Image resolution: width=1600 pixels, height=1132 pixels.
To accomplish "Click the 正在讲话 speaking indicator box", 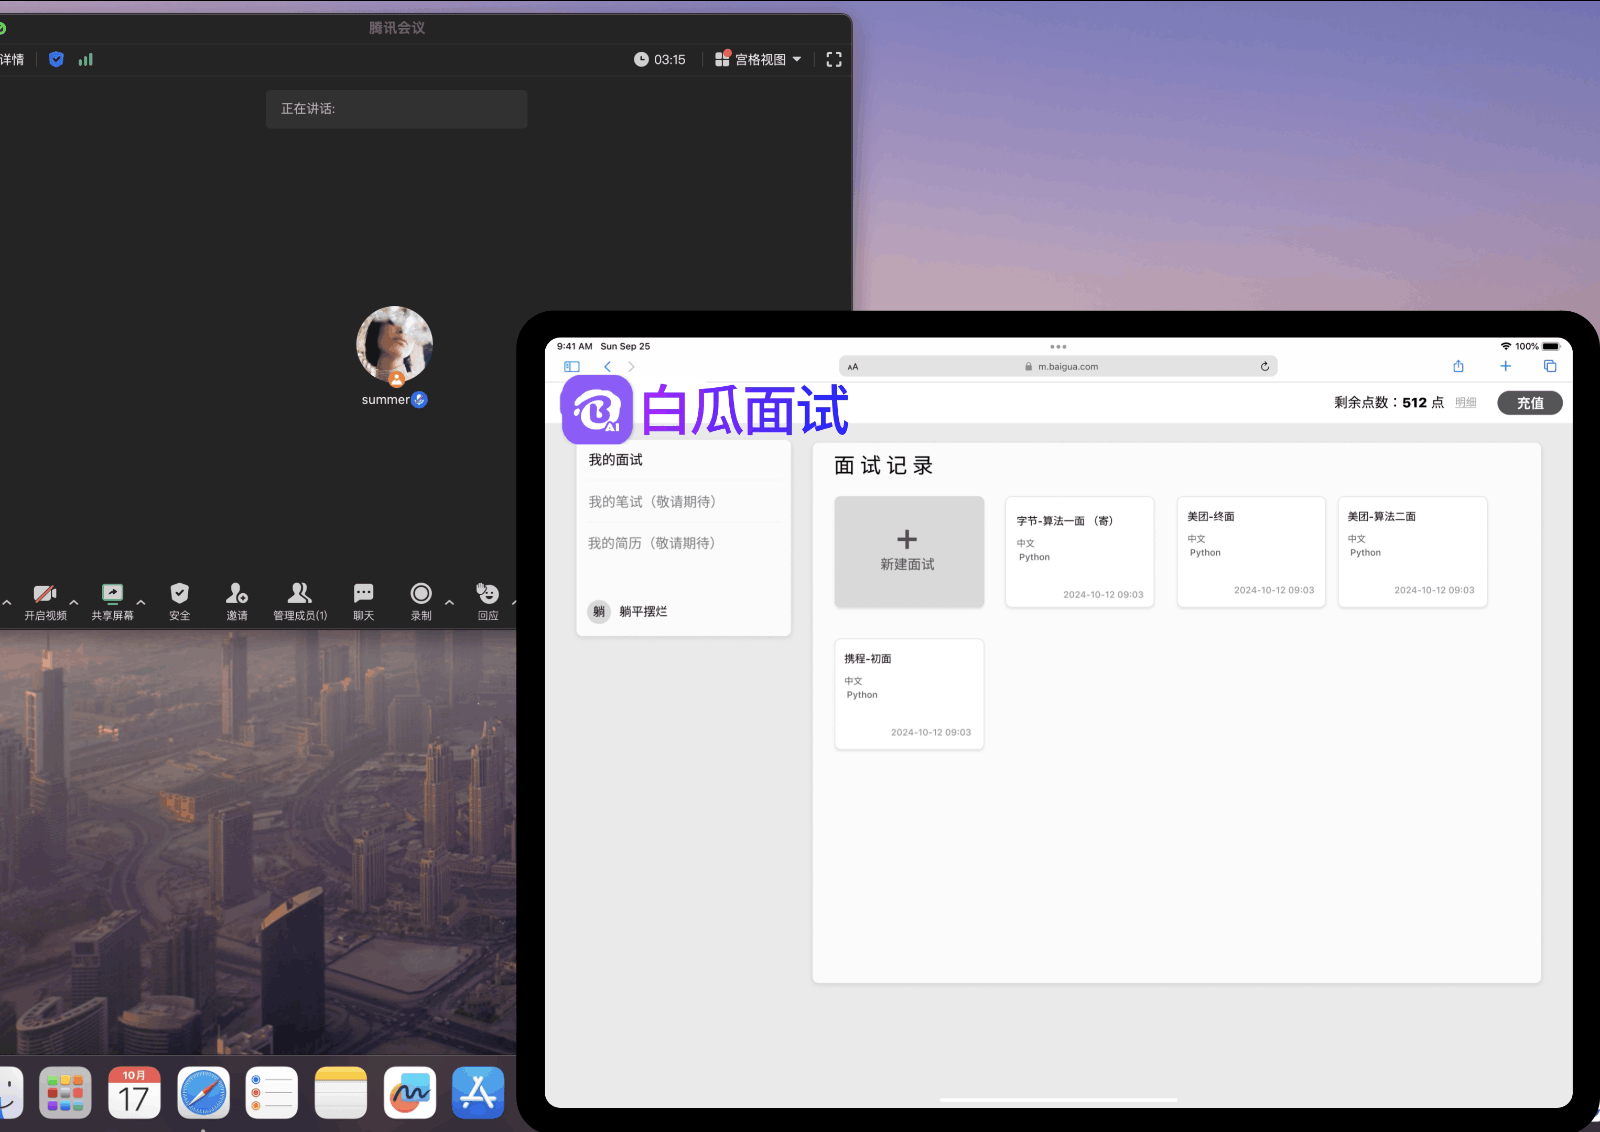I will 396,109.
